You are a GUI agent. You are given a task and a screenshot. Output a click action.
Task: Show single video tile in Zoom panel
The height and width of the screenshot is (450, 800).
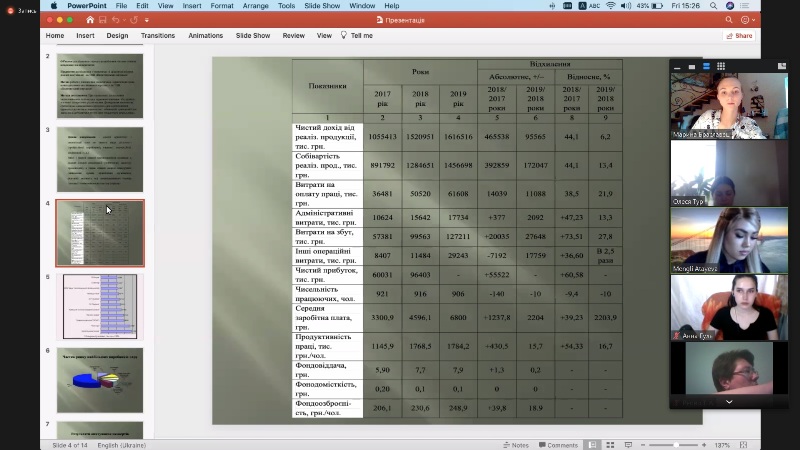(x=692, y=67)
